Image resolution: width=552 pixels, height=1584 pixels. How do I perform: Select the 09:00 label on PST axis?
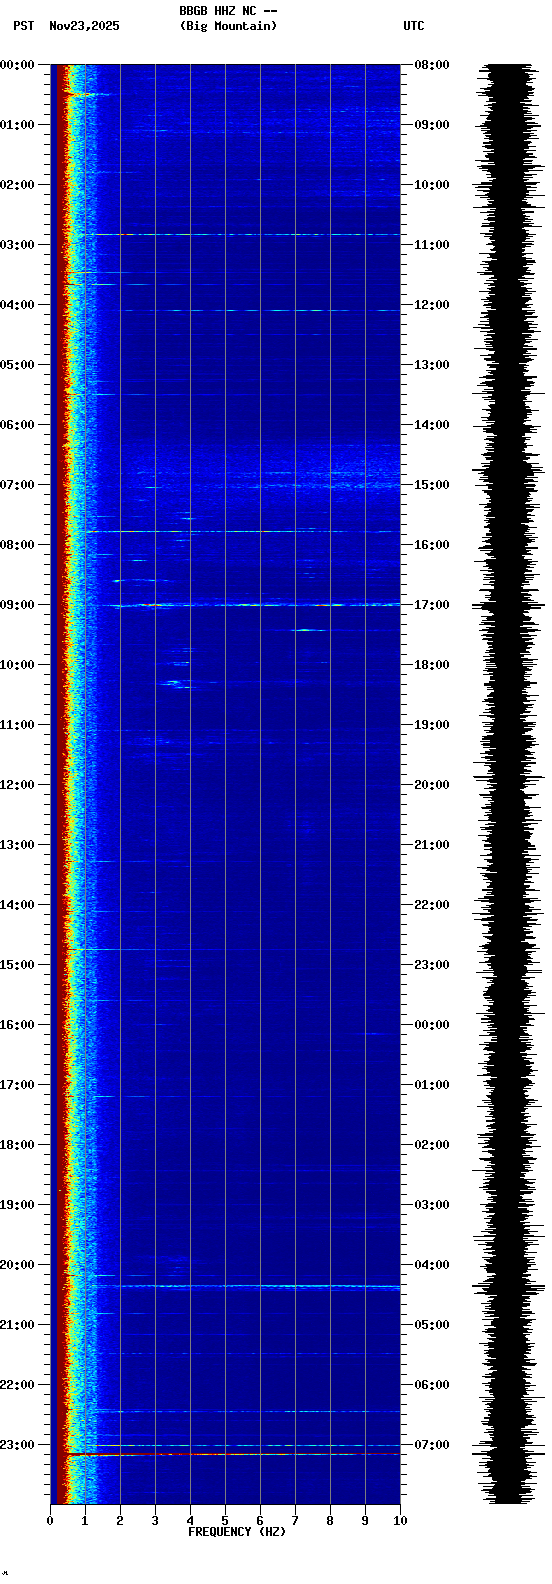pyautogui.click(x=17, y=605)
